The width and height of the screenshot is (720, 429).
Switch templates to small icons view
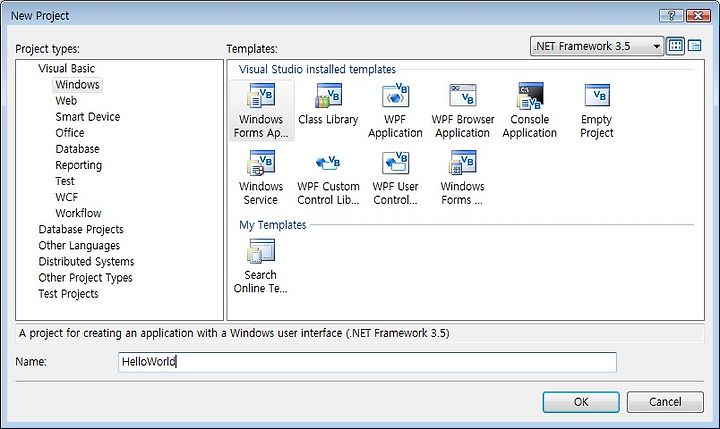coord(695,46)
